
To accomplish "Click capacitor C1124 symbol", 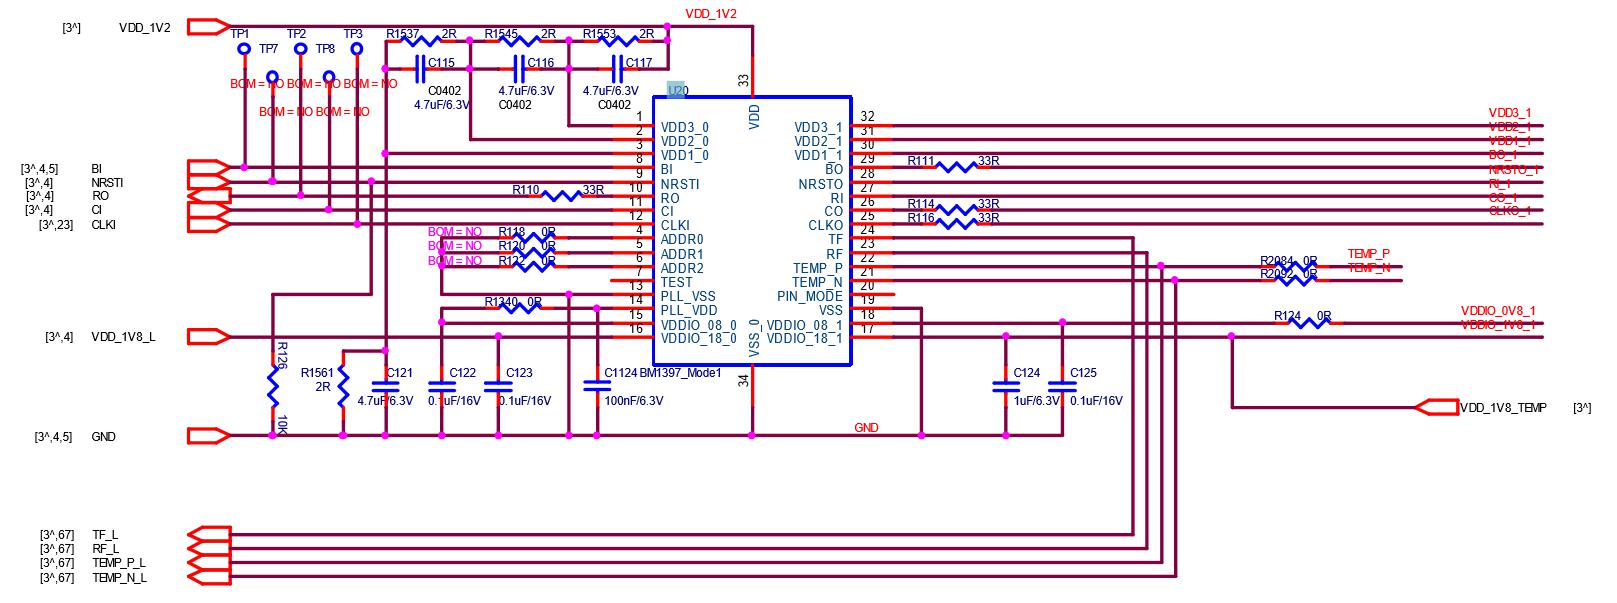I will 597,385.
